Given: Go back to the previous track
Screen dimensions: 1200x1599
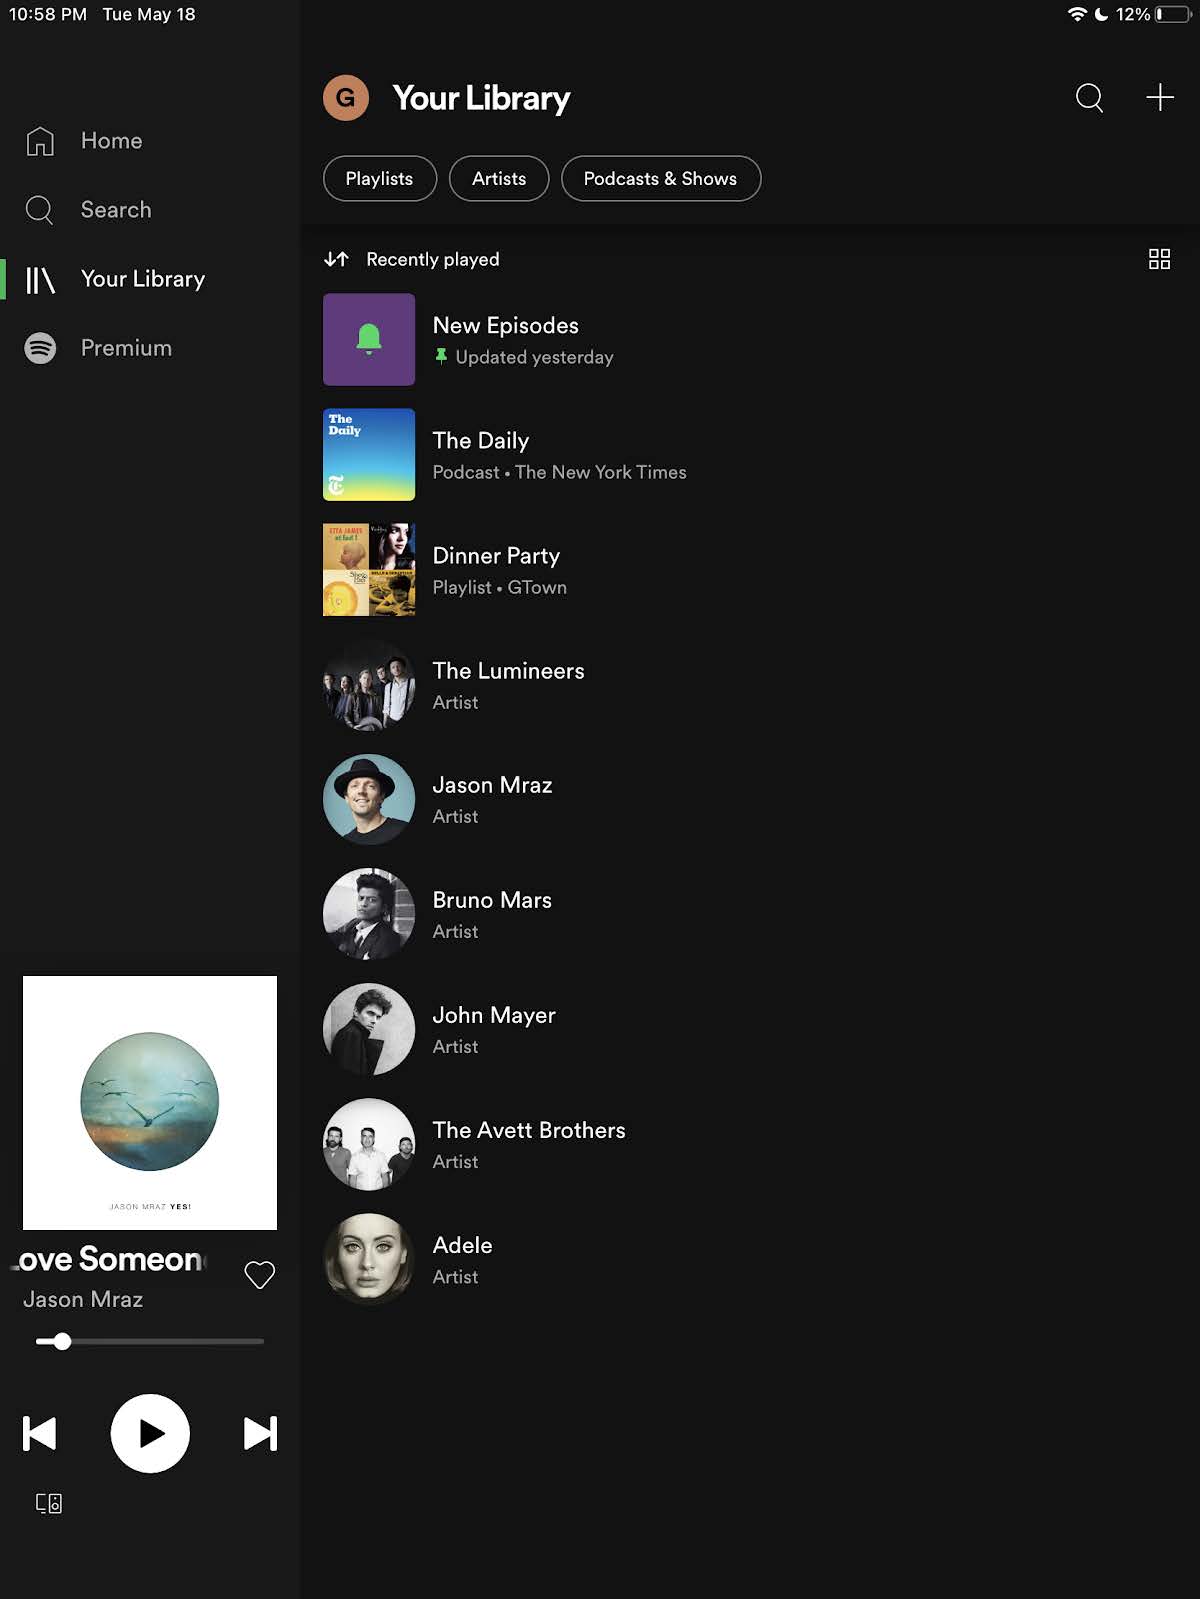Looking at the screenshot, I should [40, 1433].
